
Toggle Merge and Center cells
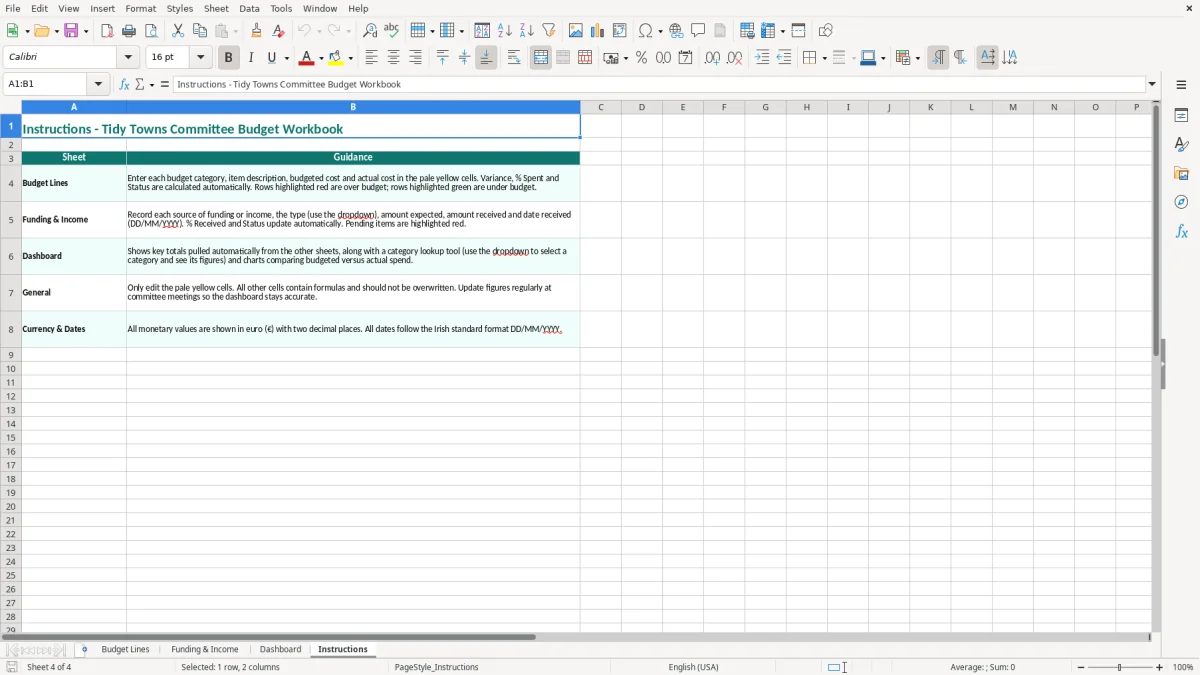541,58
